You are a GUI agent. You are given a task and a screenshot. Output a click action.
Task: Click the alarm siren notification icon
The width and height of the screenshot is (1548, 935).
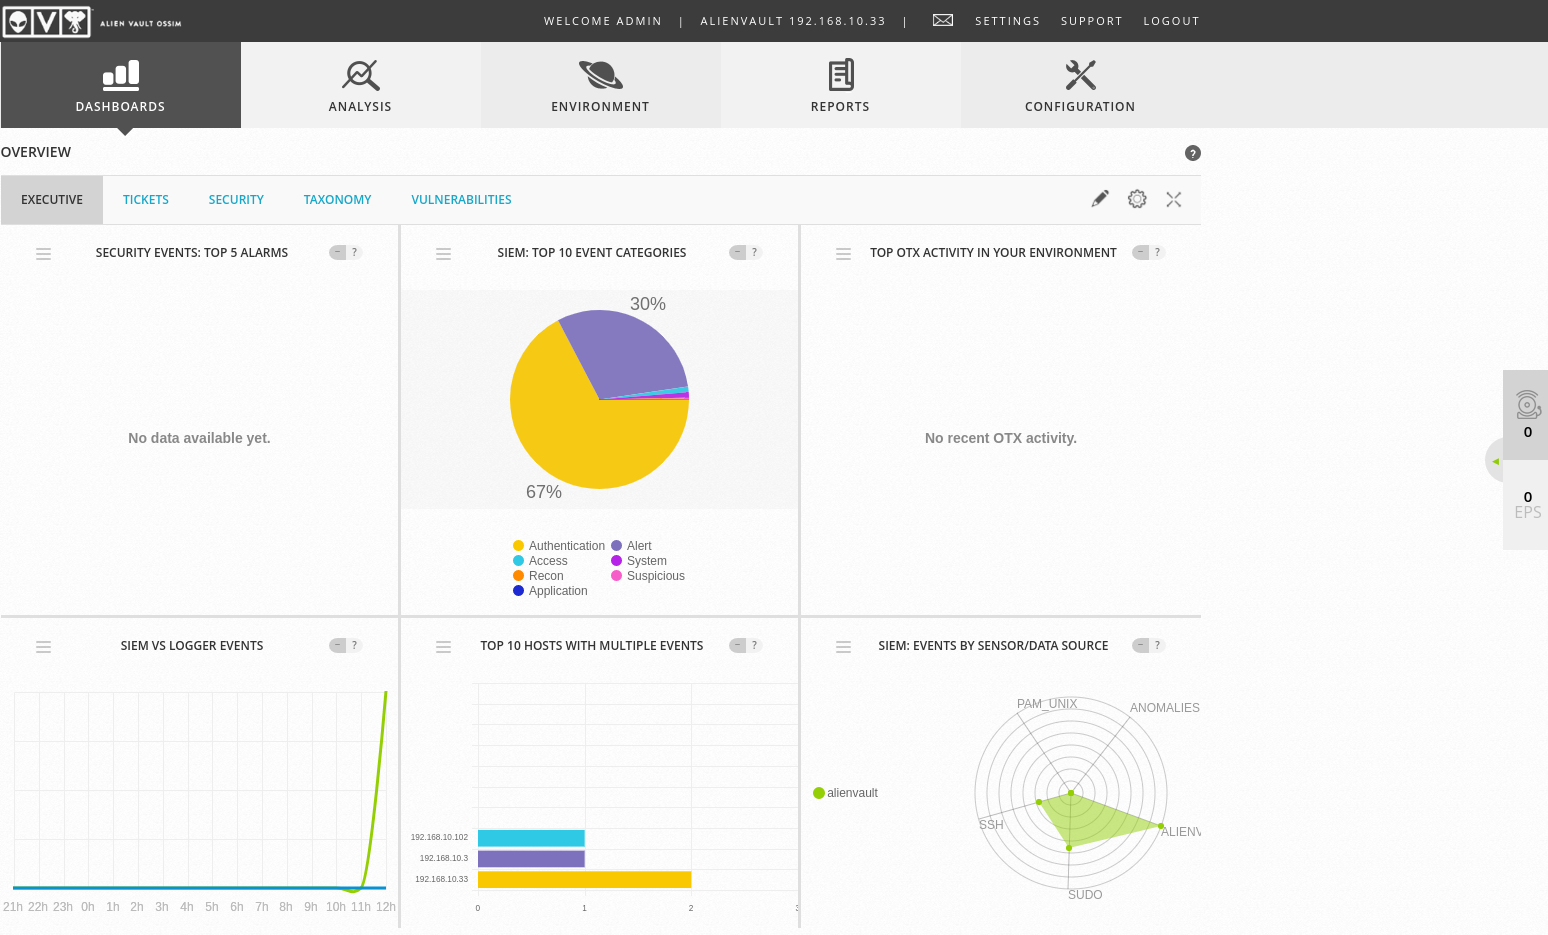tap(1527, 405)
